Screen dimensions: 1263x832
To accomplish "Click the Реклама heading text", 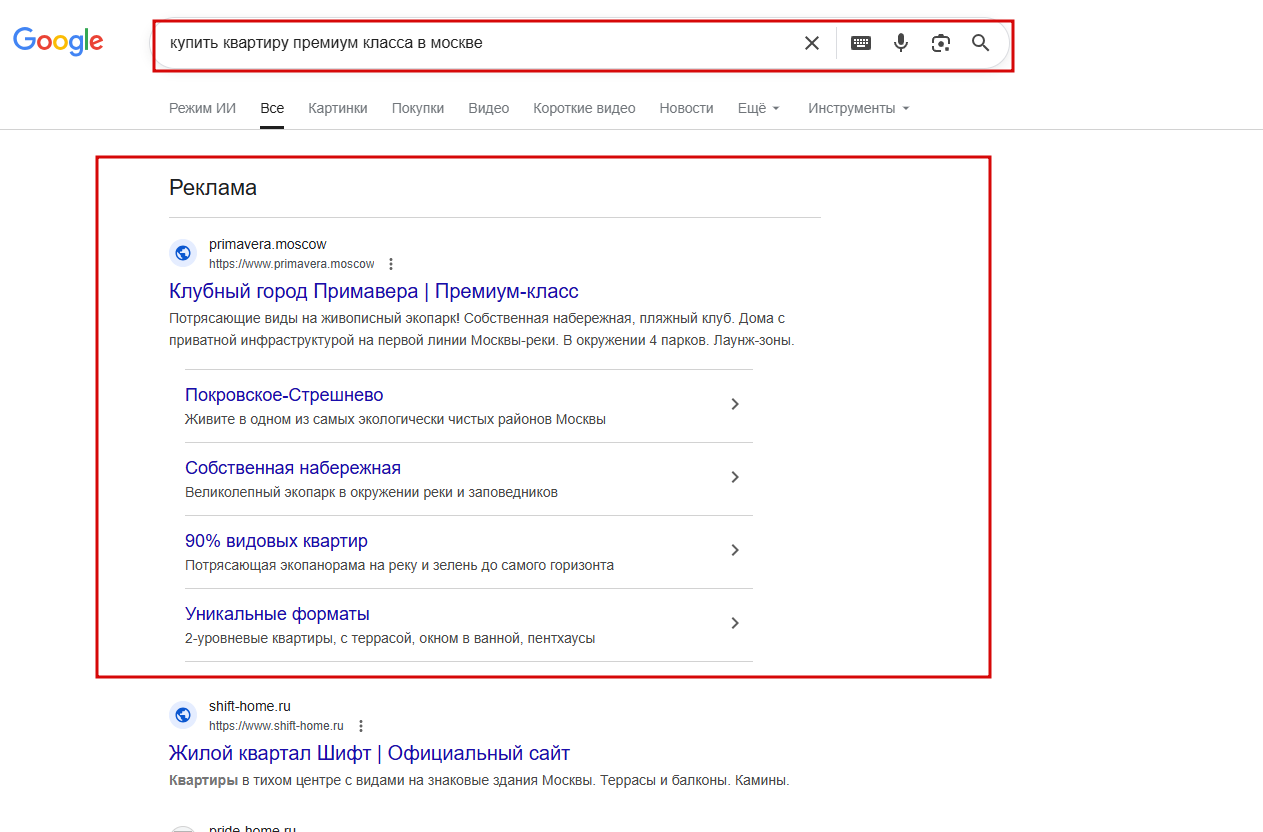I will pyautogui.click(x=213, y=187).
